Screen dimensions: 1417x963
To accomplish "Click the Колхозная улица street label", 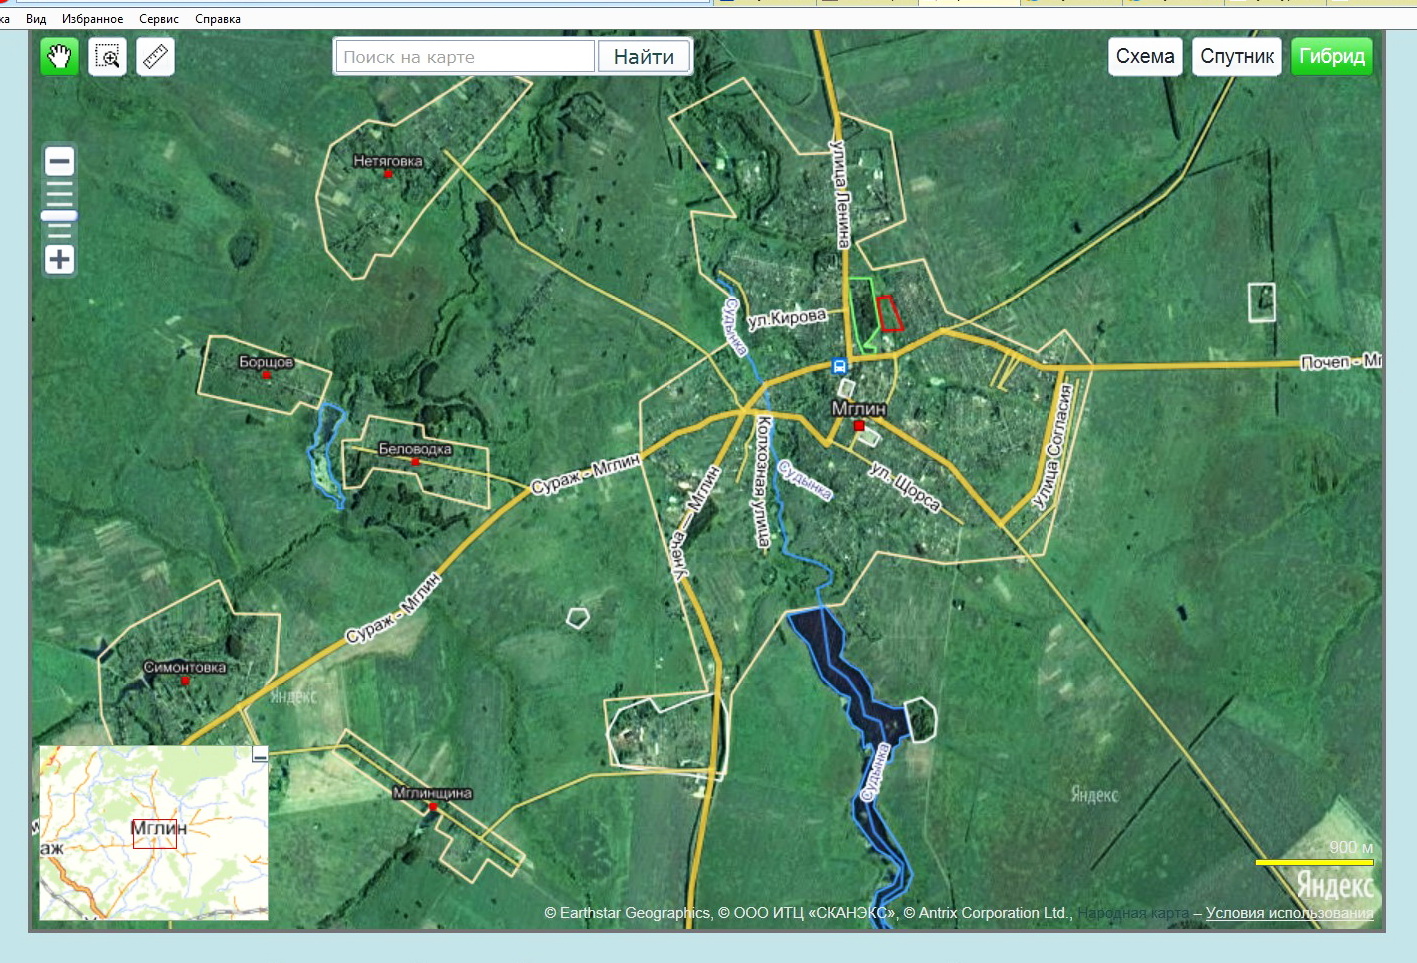I will tap(763, 482).
